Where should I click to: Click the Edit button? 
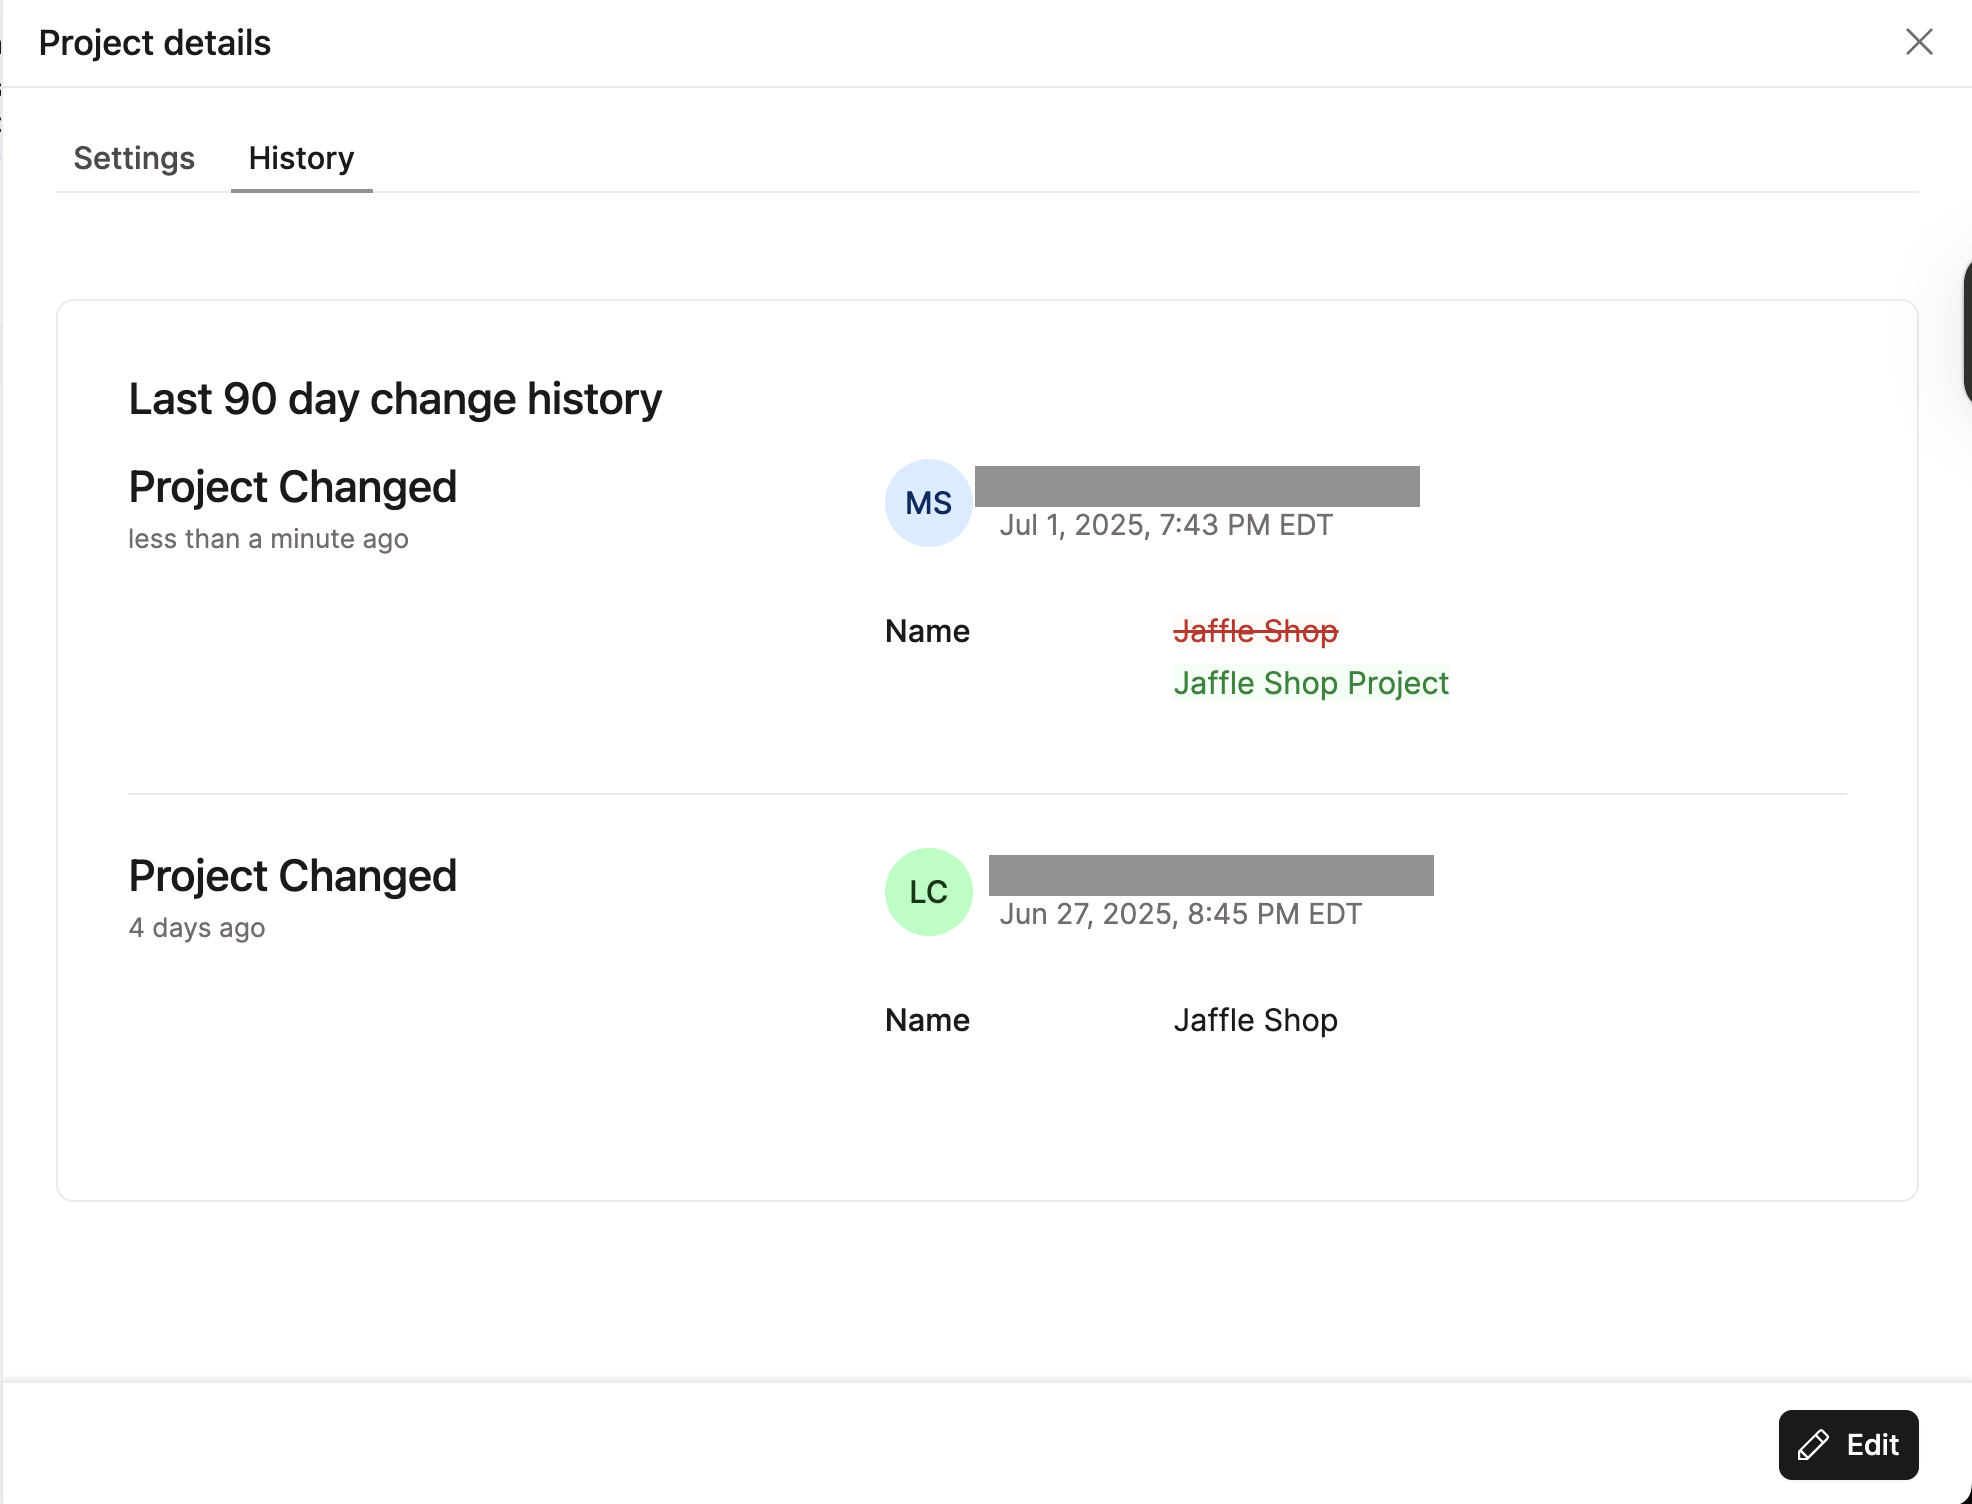coord(1847,1444)
